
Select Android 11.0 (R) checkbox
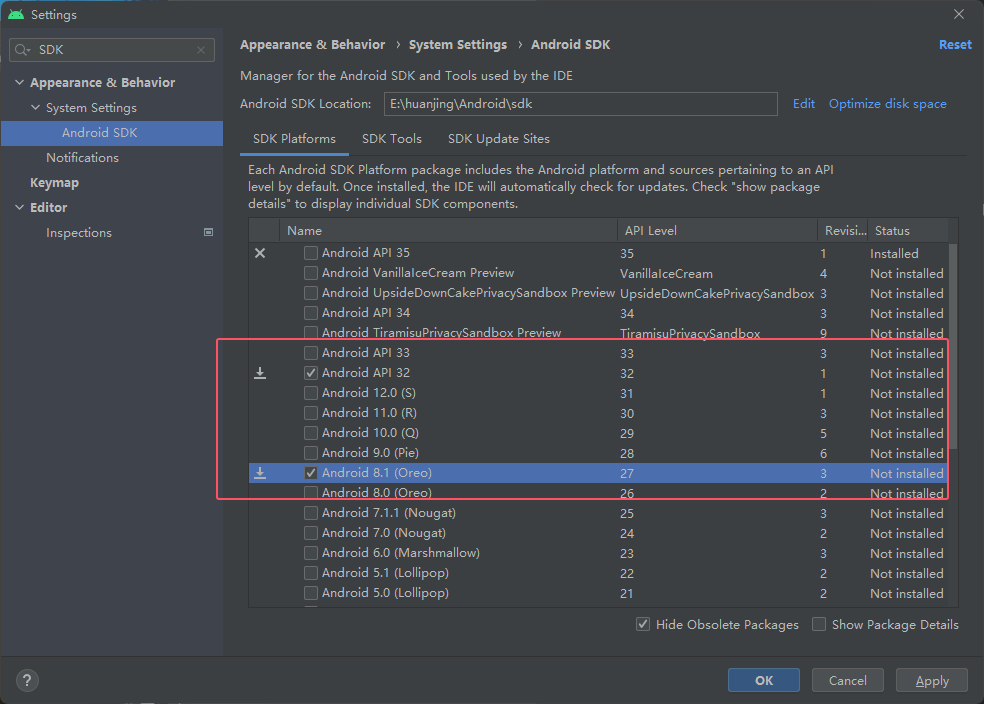(311, 413)
